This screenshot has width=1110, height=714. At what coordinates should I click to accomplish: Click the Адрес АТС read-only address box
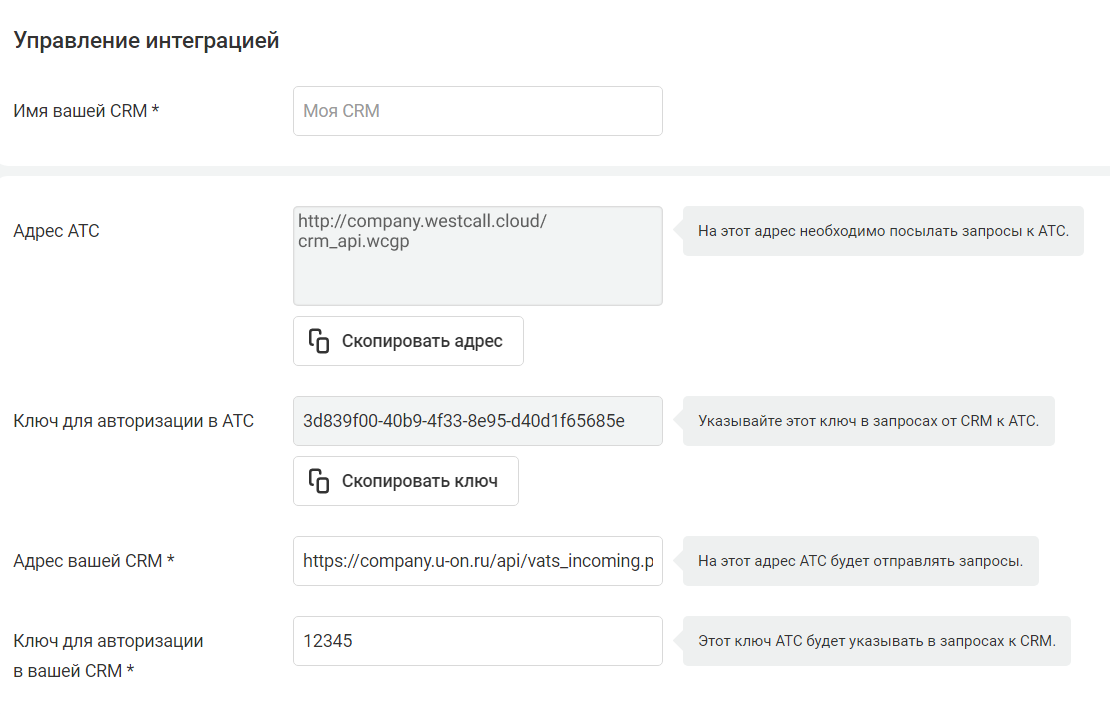point(478,256)
